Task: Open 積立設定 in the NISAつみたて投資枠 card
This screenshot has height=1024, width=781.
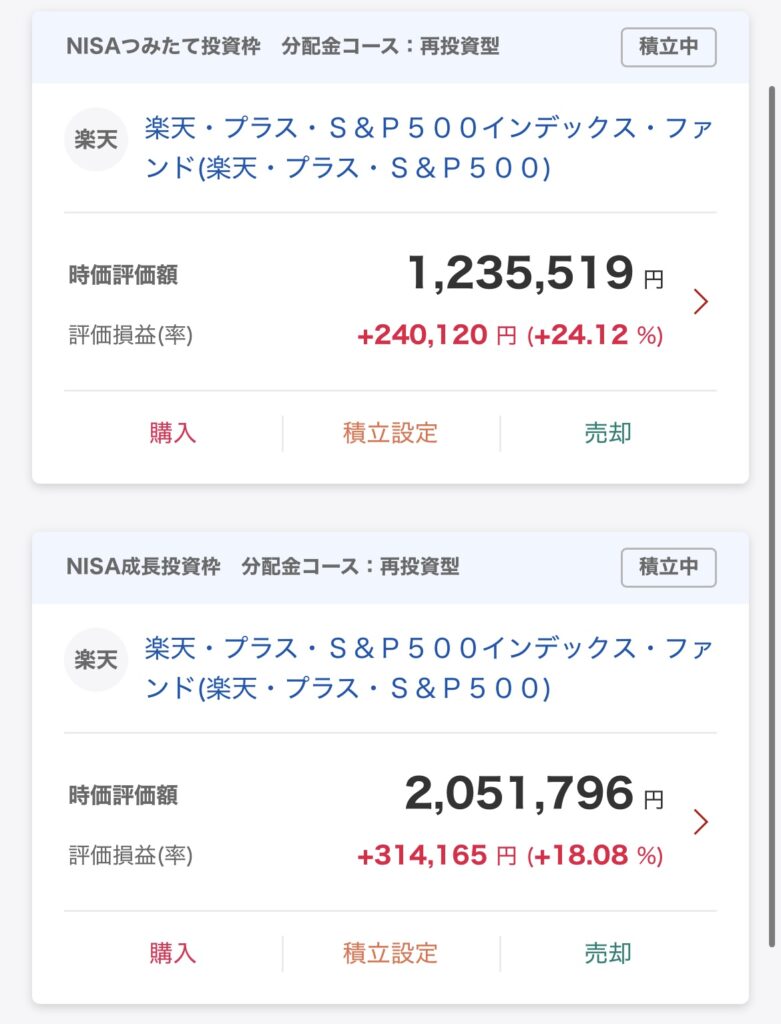Action: [390, 433]
